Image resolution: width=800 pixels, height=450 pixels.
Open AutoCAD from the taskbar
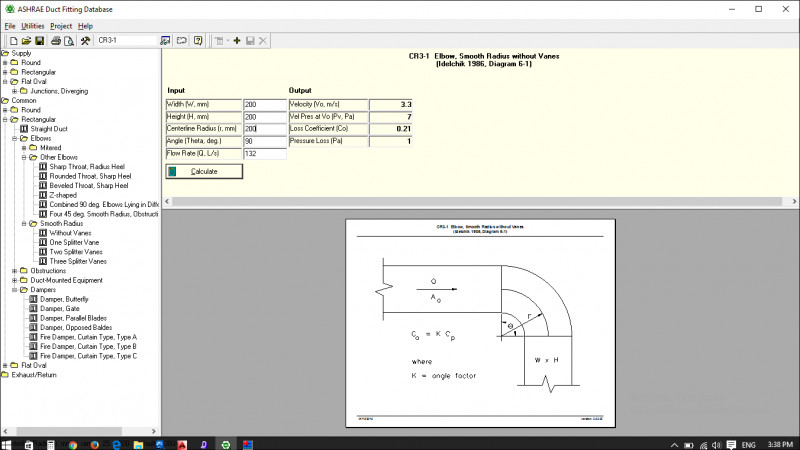click(x=182, y=445)
